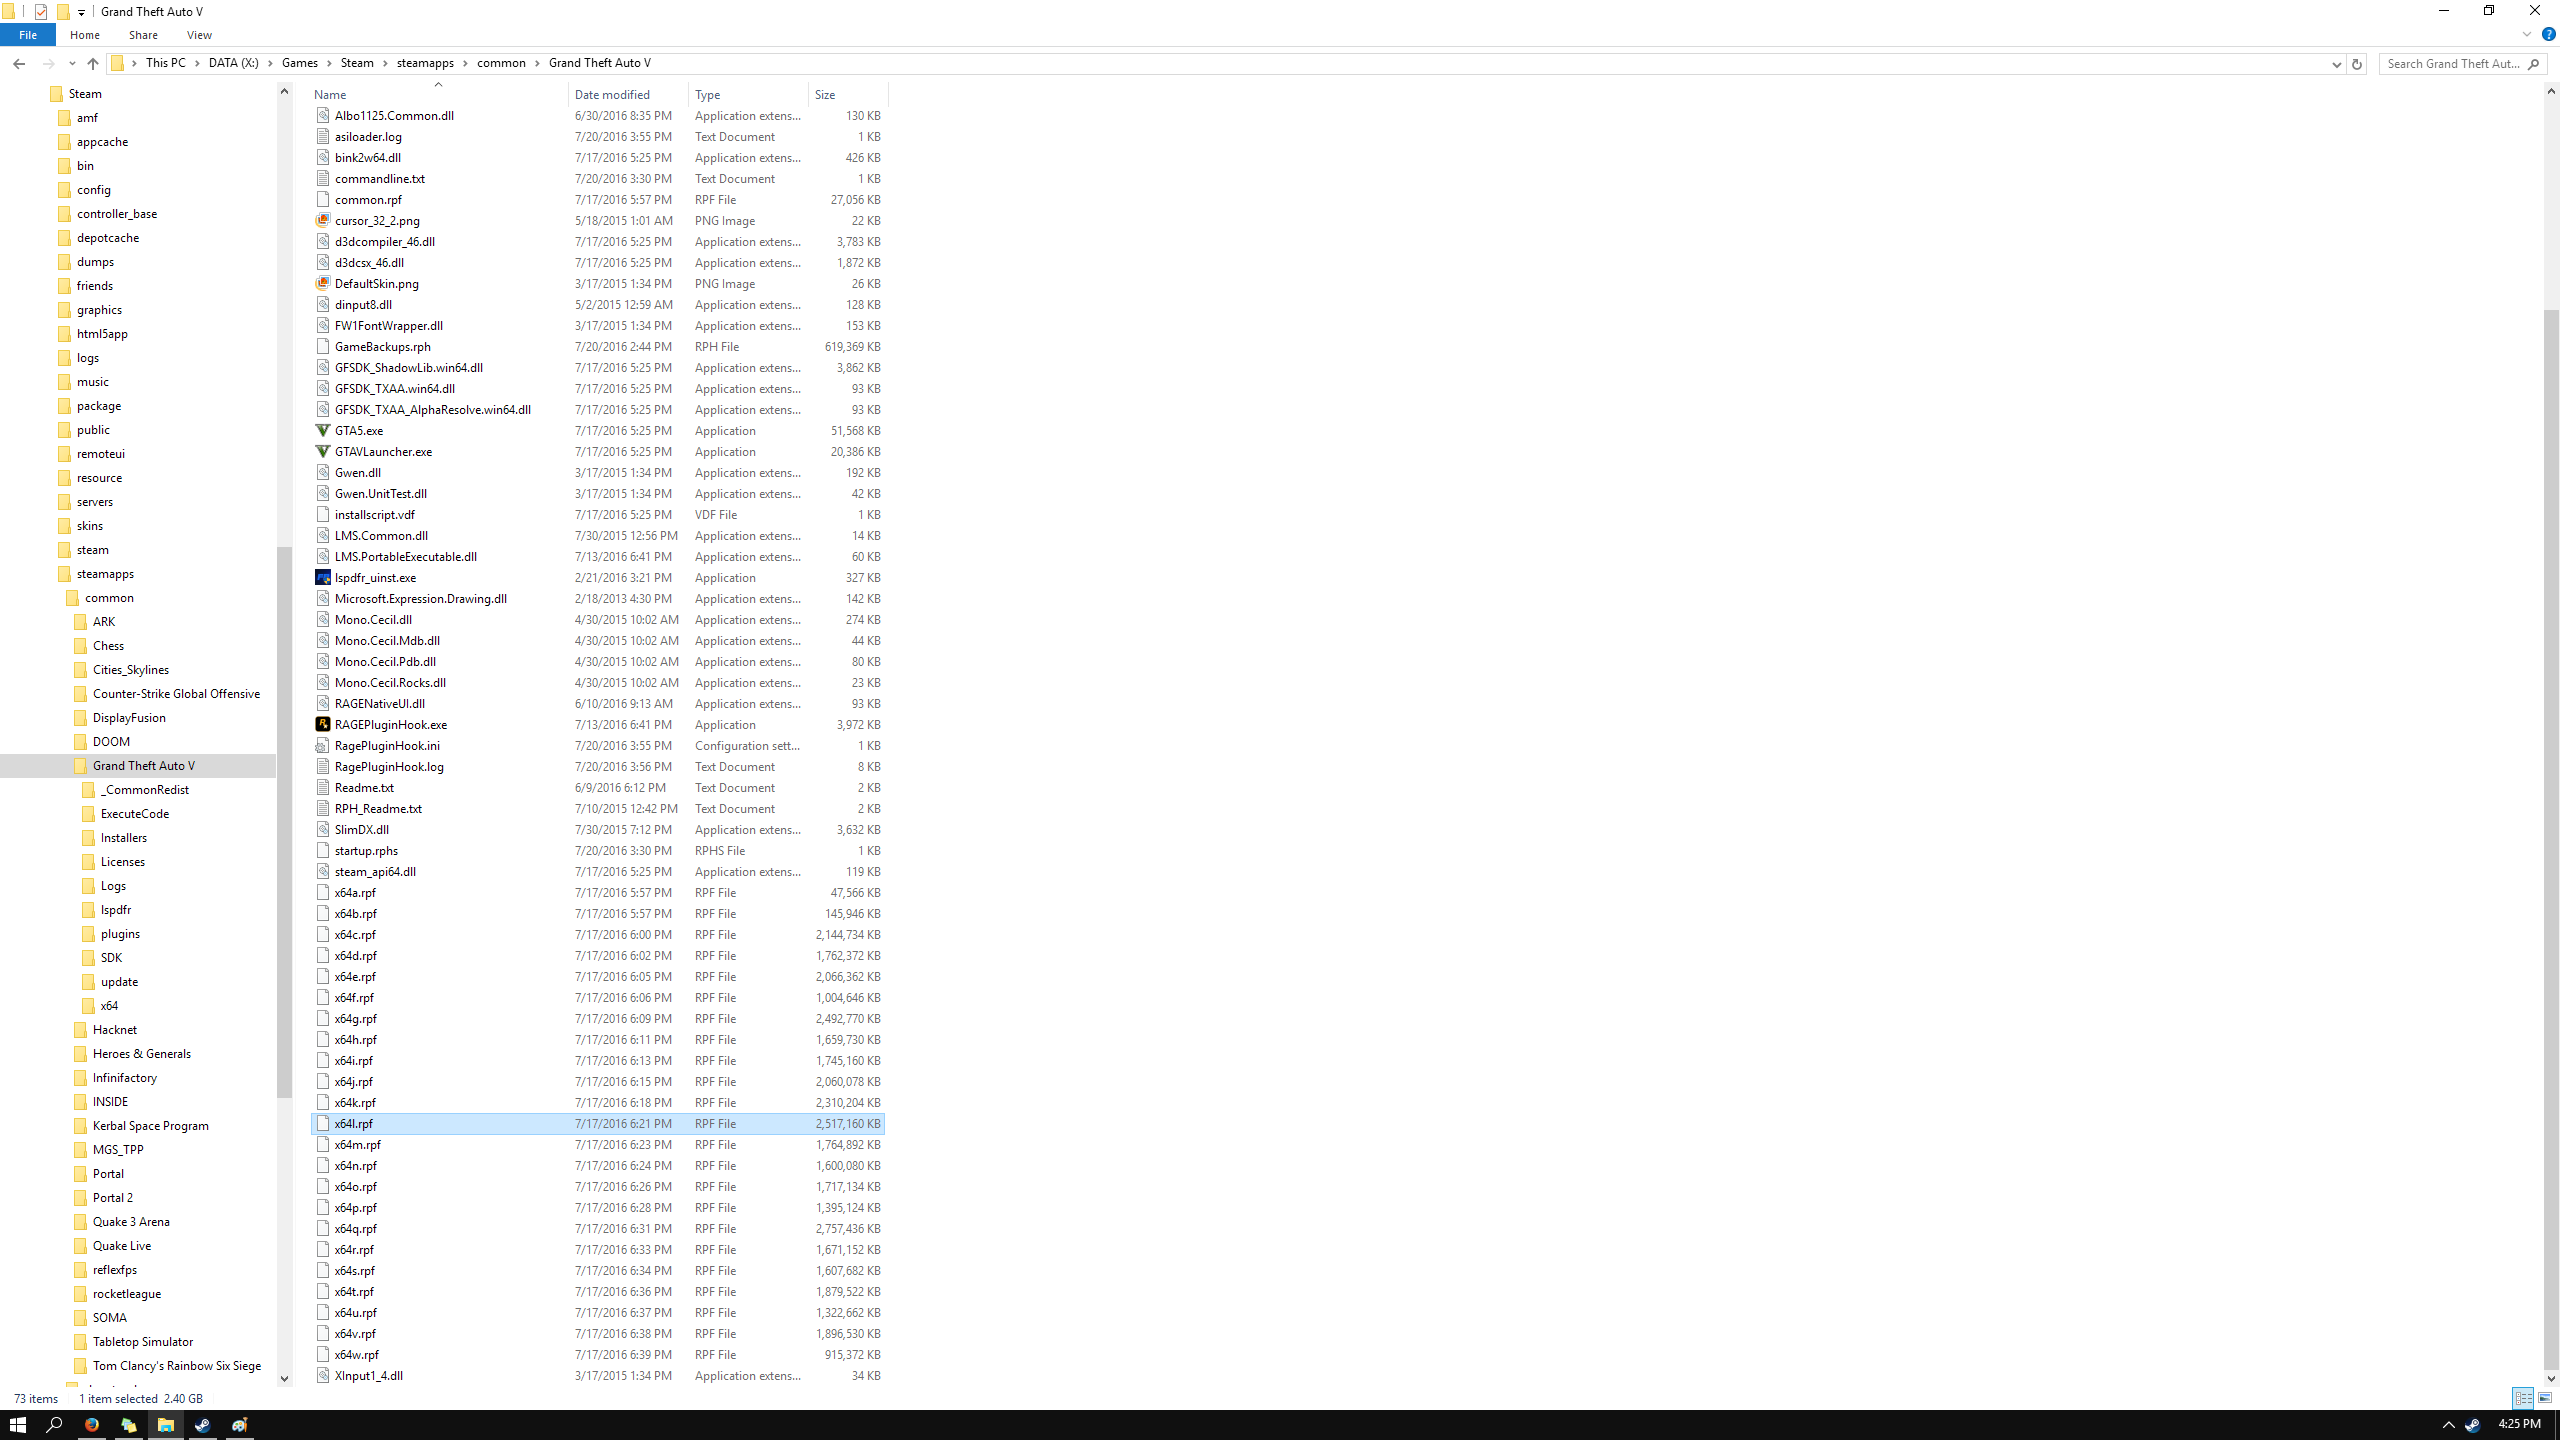Go up one folder level arrow
The height and width of the screenshot is (1440, 2560).
coord(93,64)
